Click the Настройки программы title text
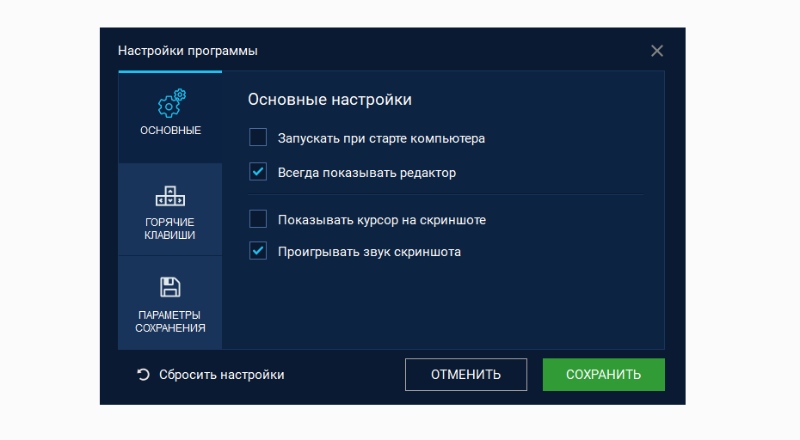 (188, 51)
